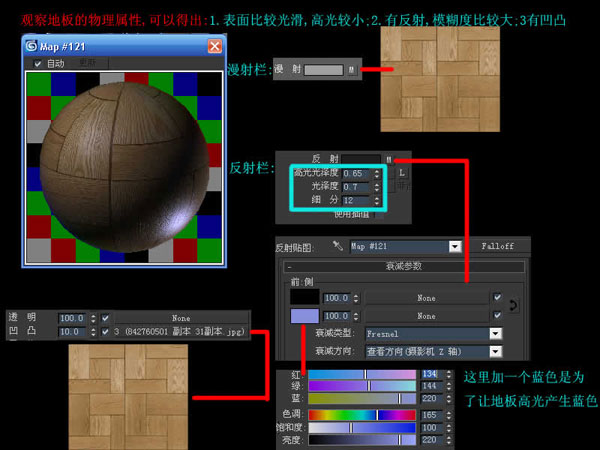600x450 pixels.
Task: Open the falloff direction dropdown
Action: point(494,351)
